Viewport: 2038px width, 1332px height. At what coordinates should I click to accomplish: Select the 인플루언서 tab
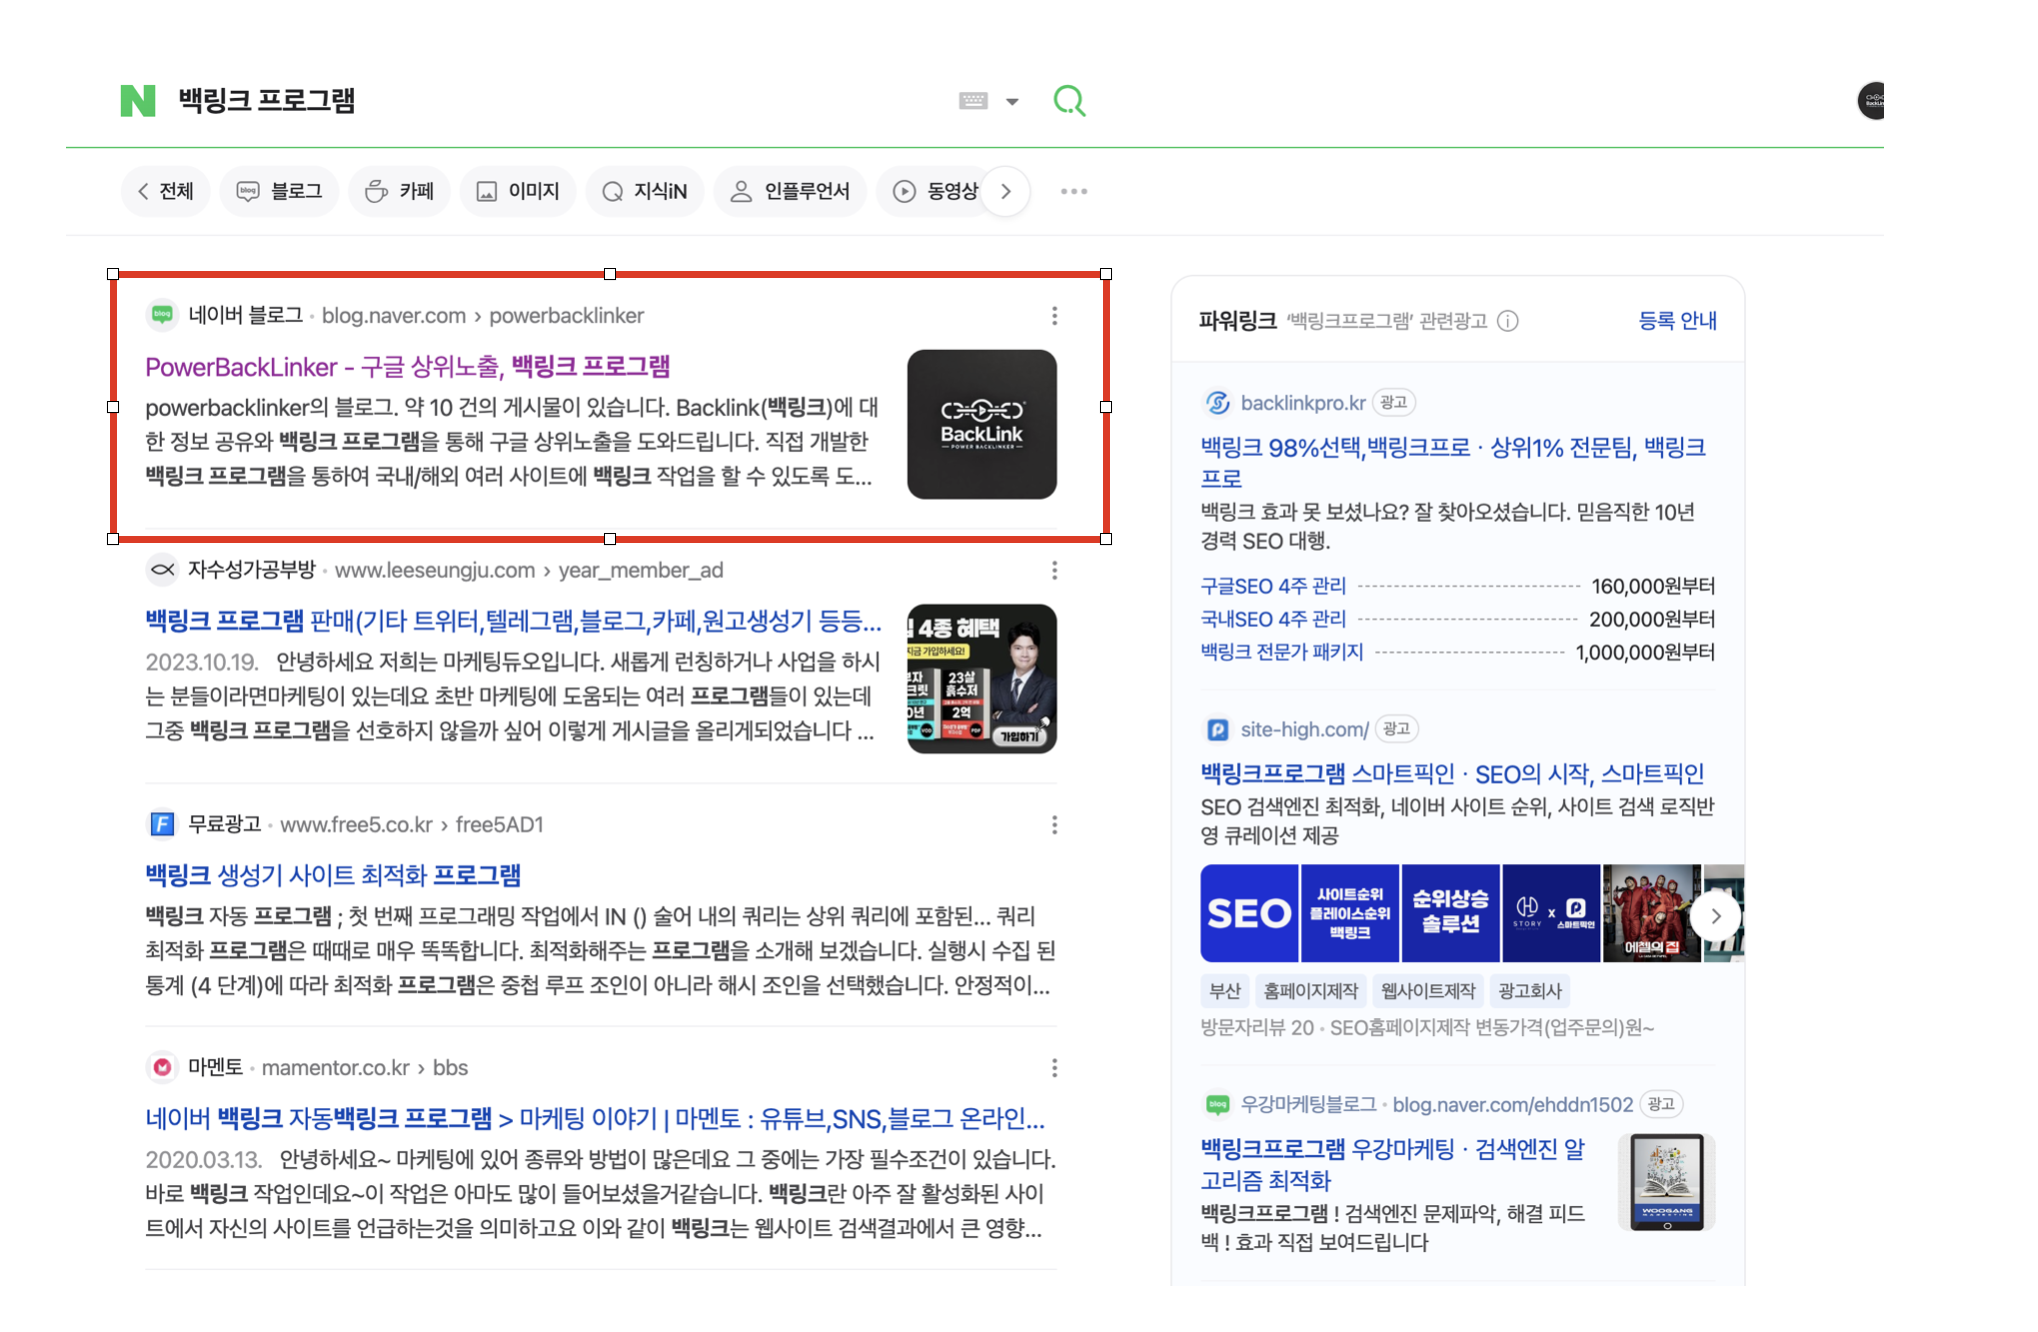pos(790,191)
